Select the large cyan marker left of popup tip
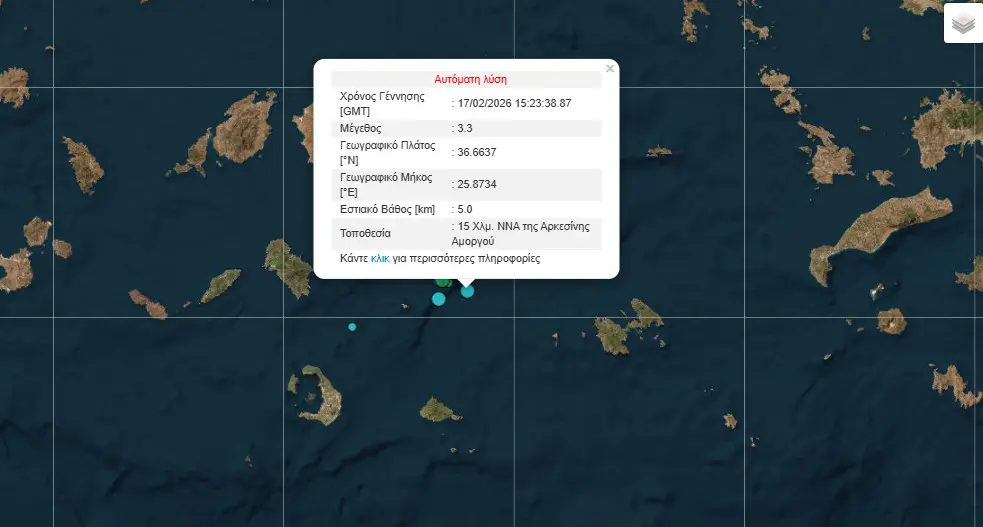The width and height of the screenshot is (983, 527). click(438, 299)
